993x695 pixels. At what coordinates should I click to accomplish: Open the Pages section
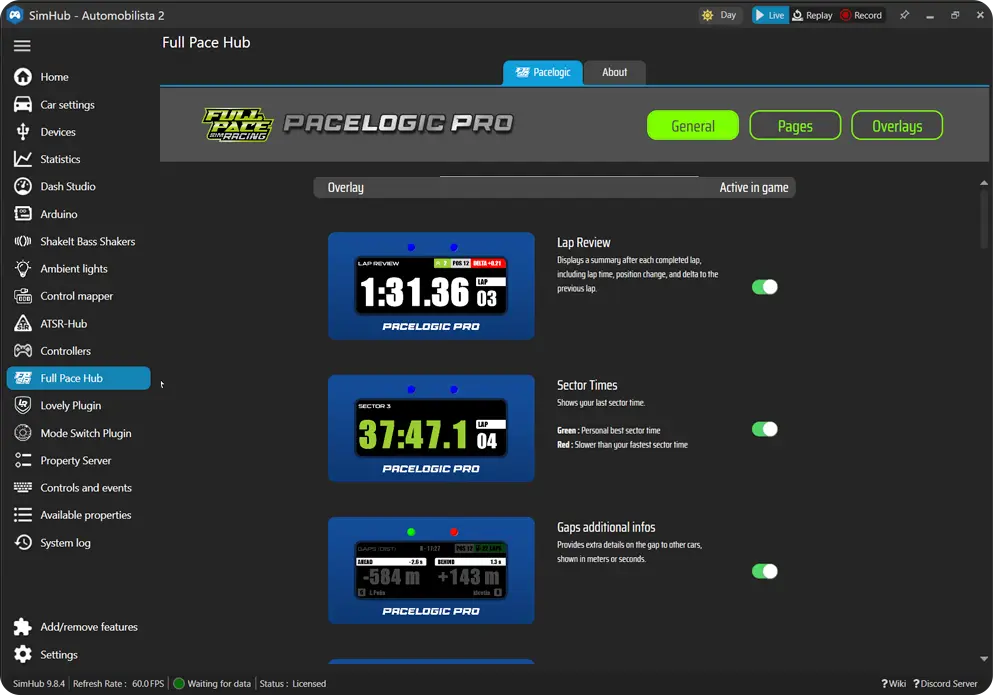point(795,125)
